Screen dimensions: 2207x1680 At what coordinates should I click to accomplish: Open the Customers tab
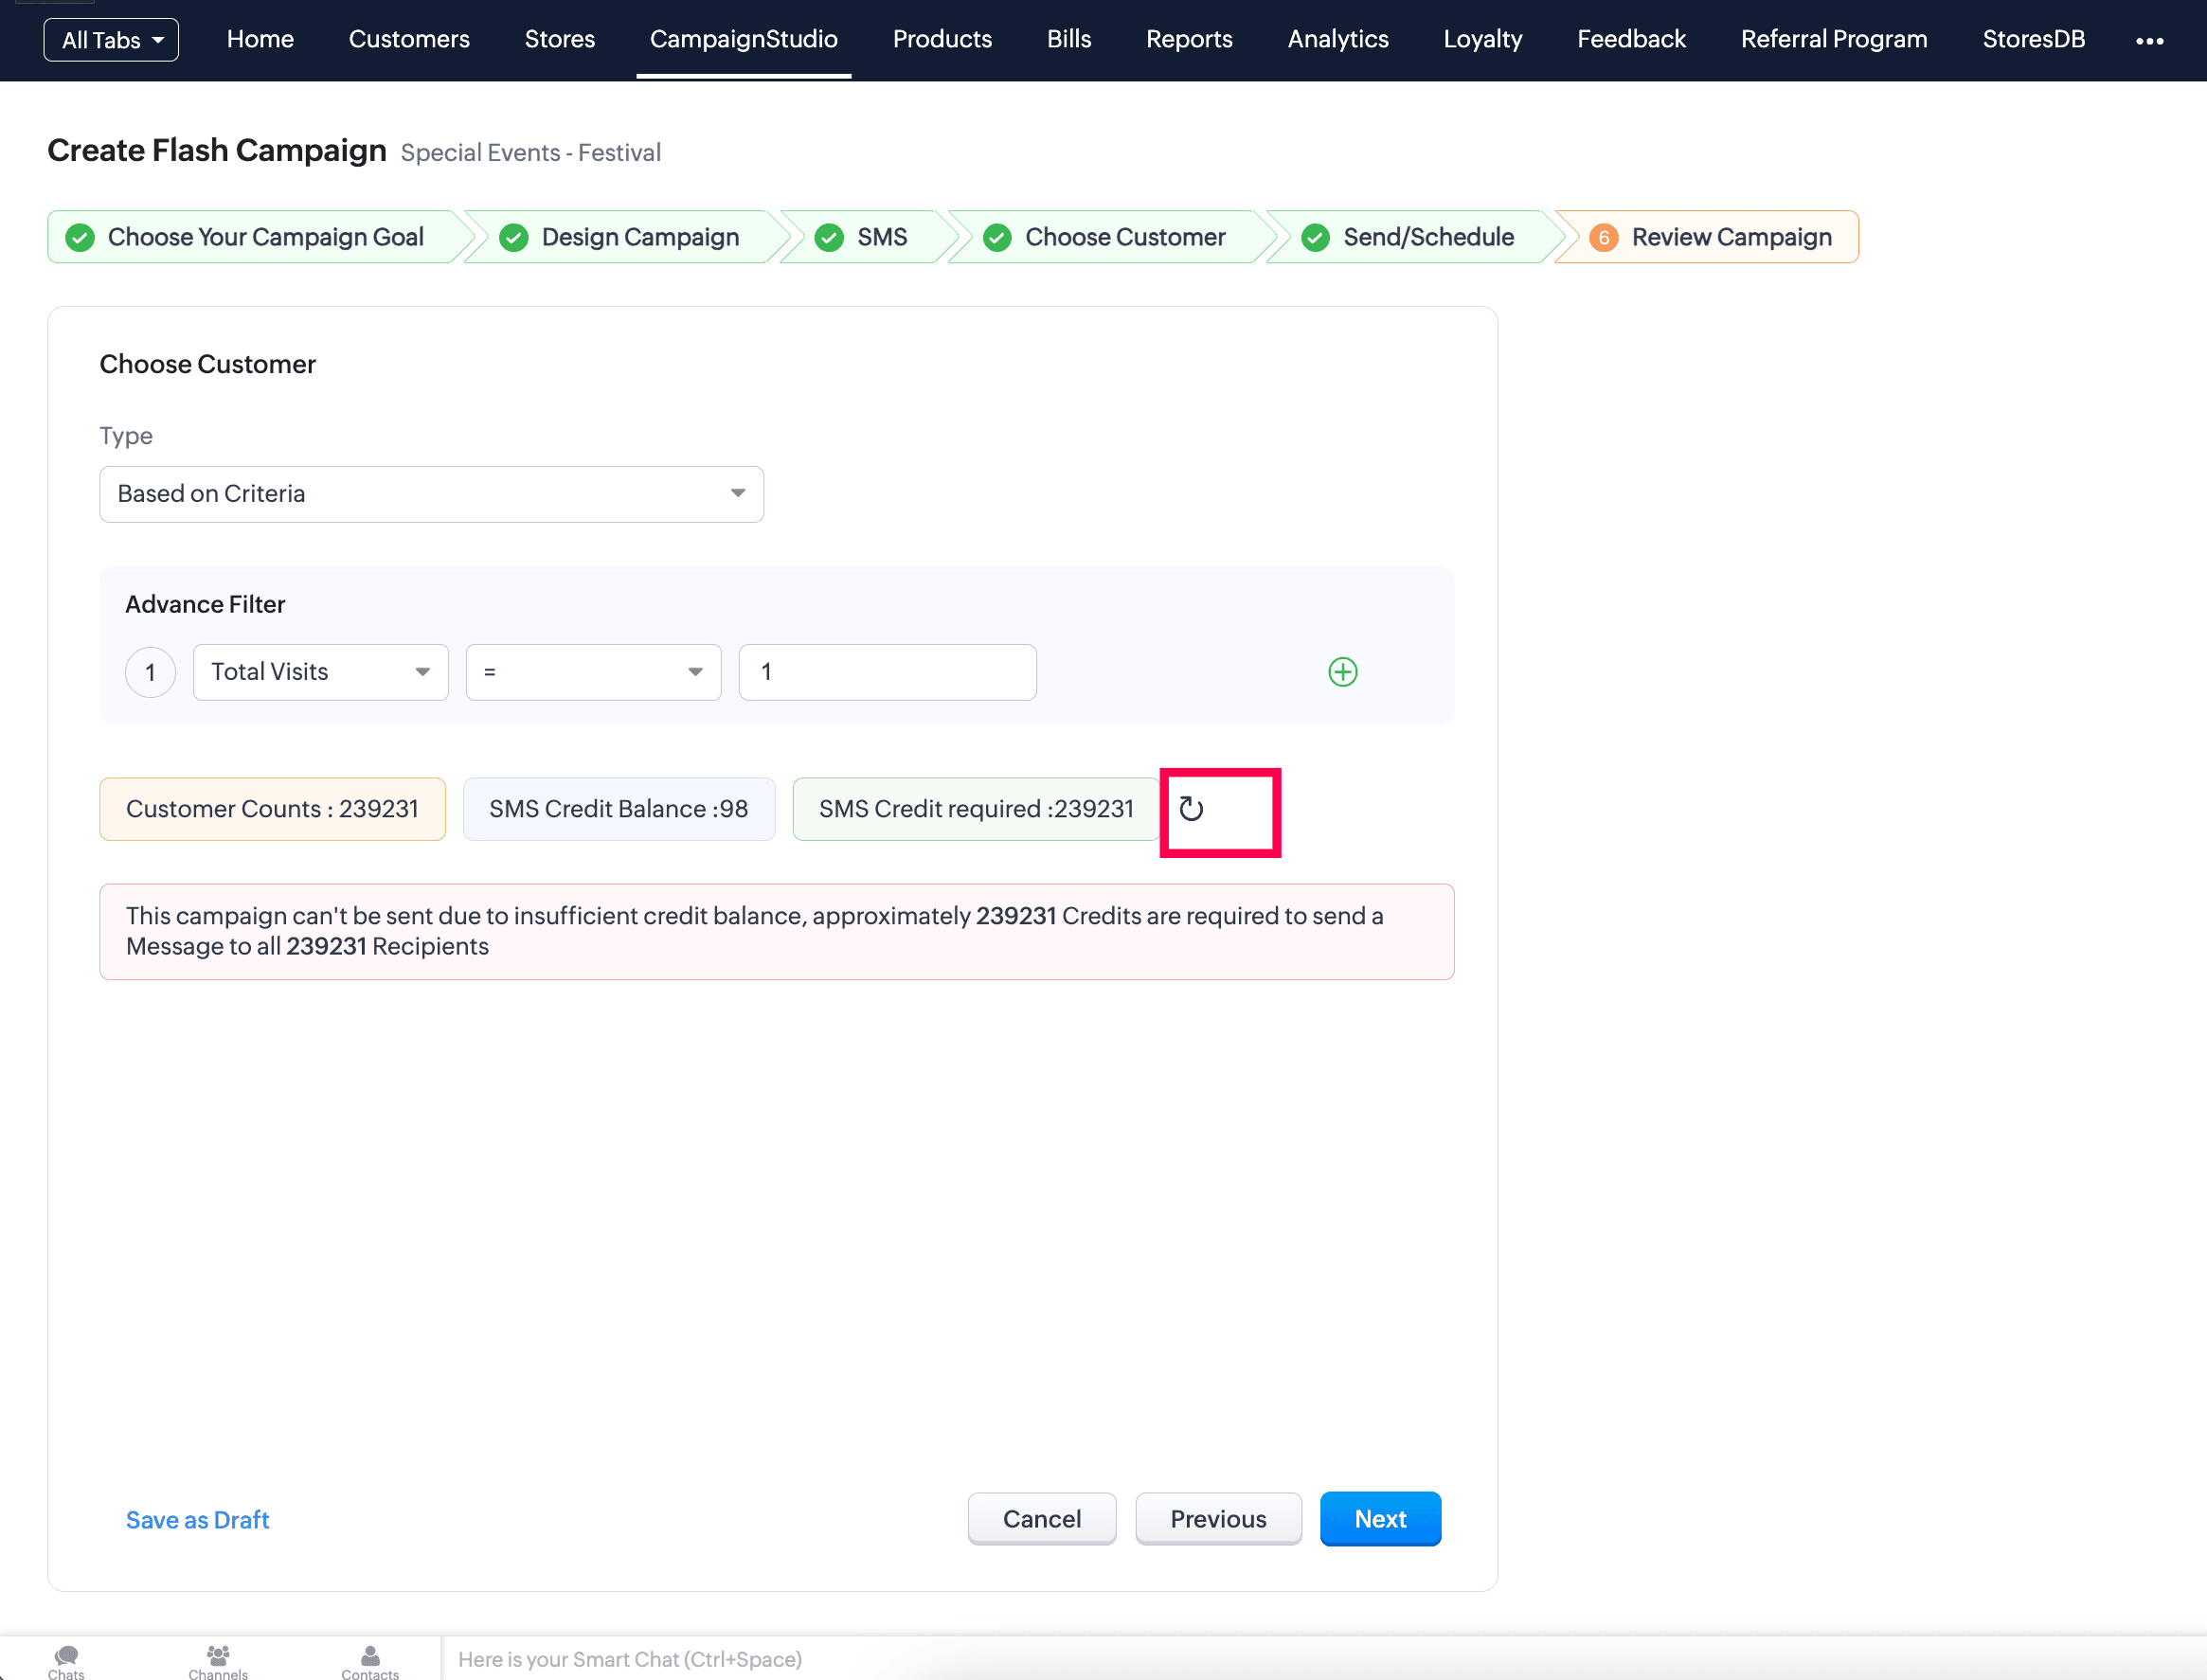[x=409, y=39]
